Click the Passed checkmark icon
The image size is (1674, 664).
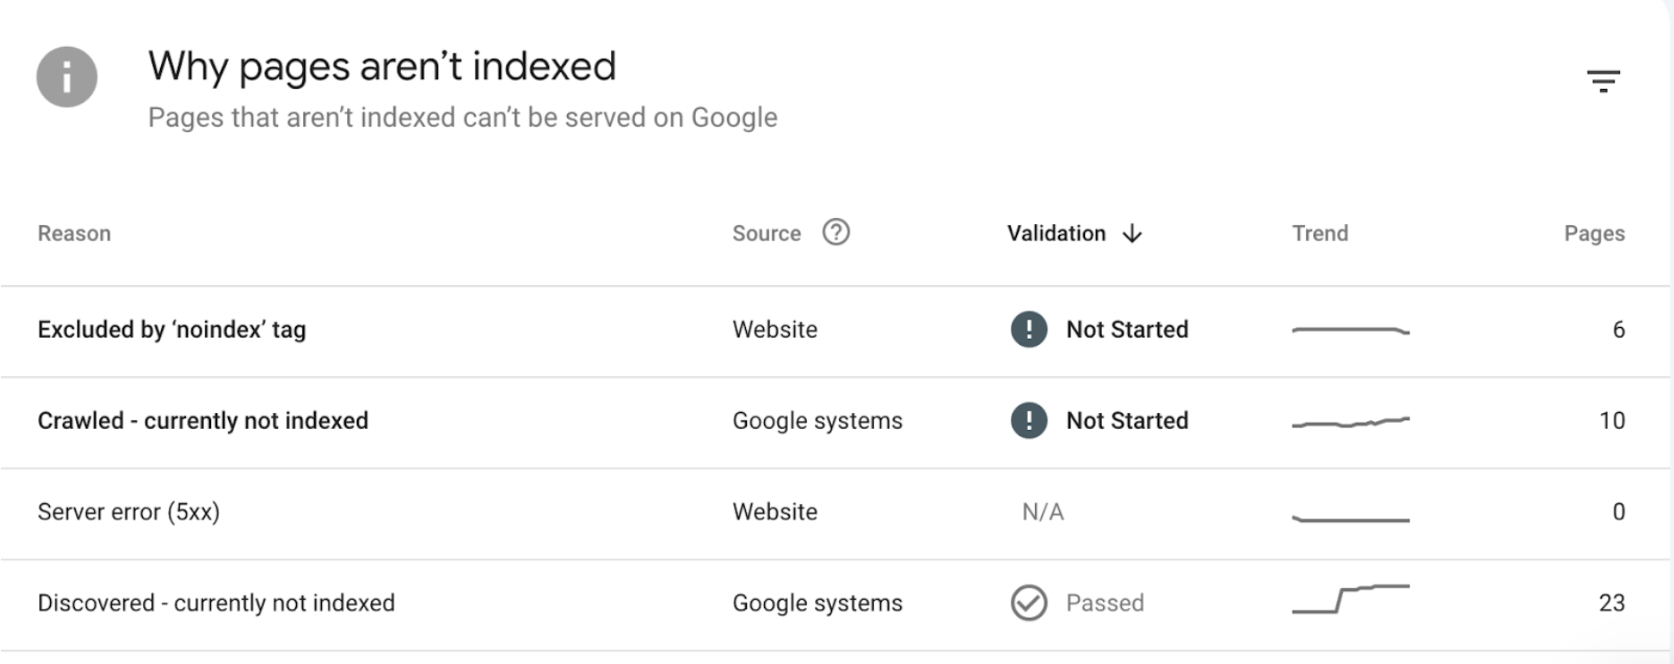[1029, 603]
